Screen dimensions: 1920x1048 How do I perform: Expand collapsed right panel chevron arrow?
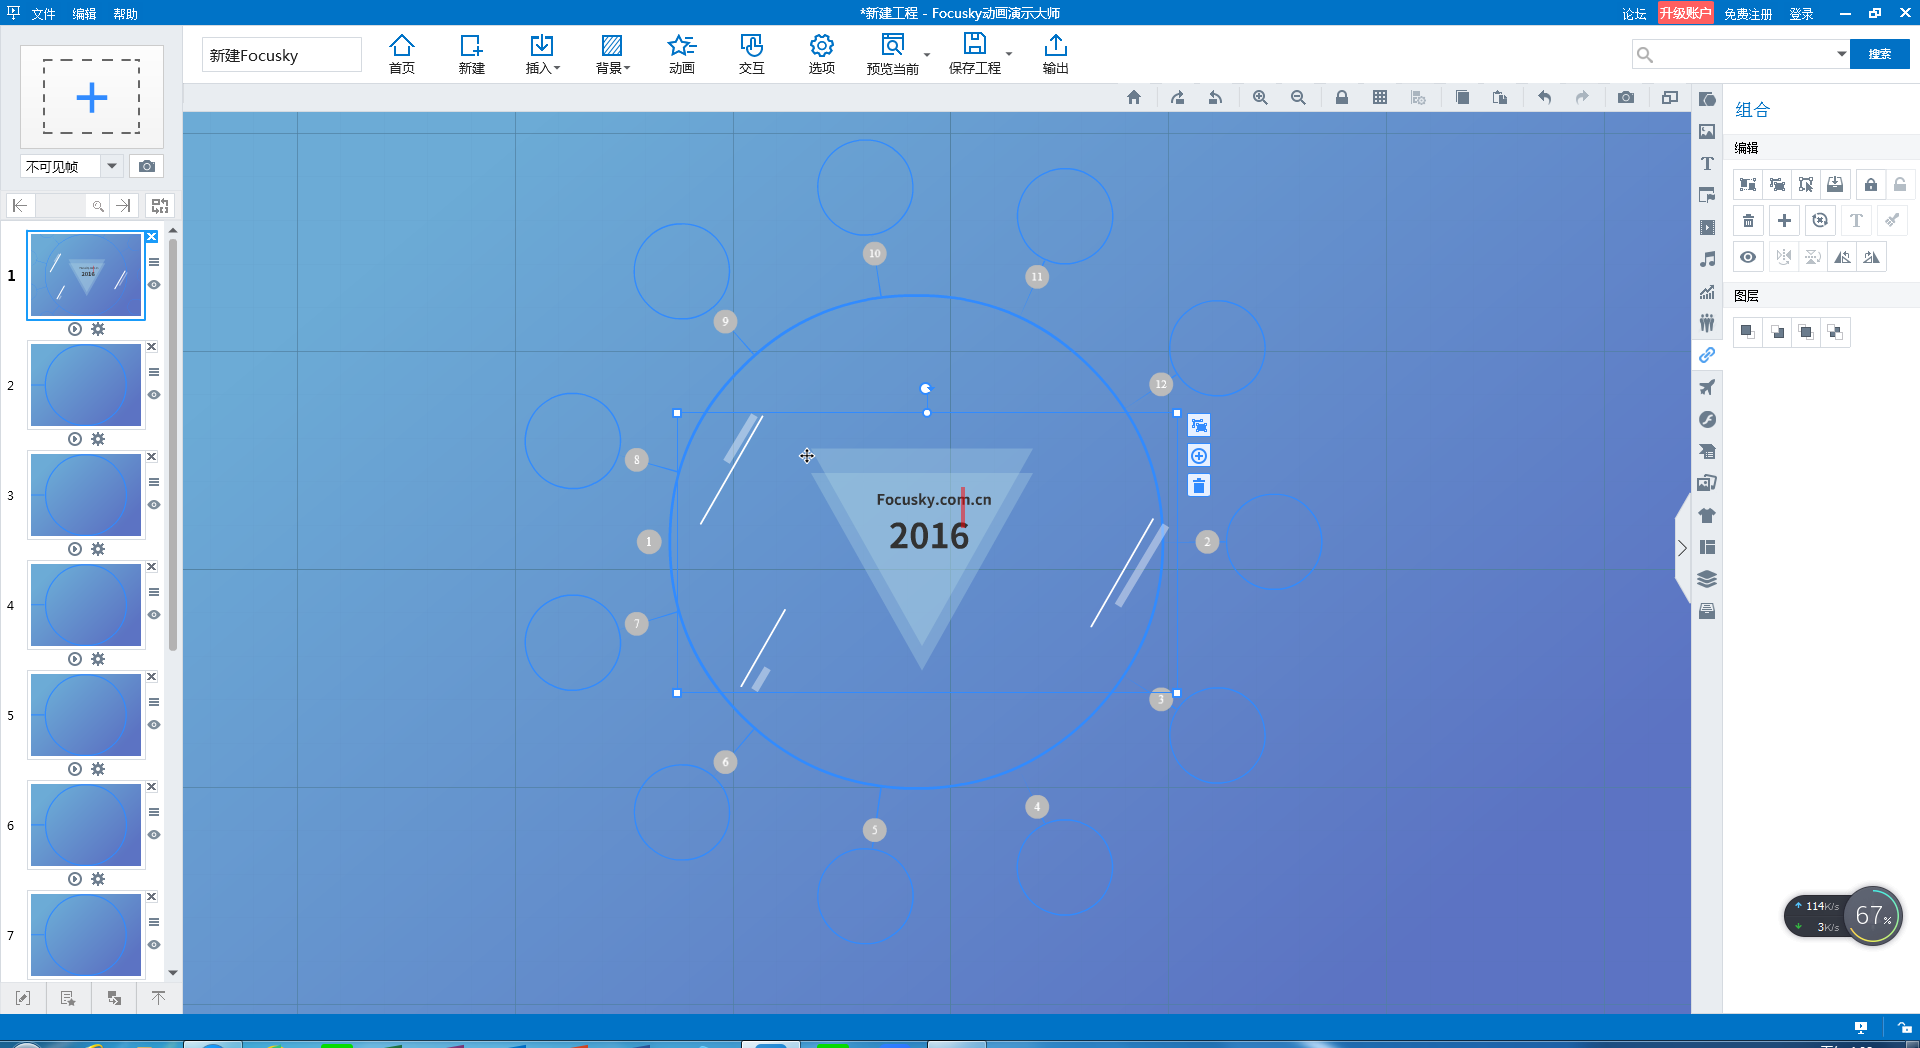pos(1682,548)
